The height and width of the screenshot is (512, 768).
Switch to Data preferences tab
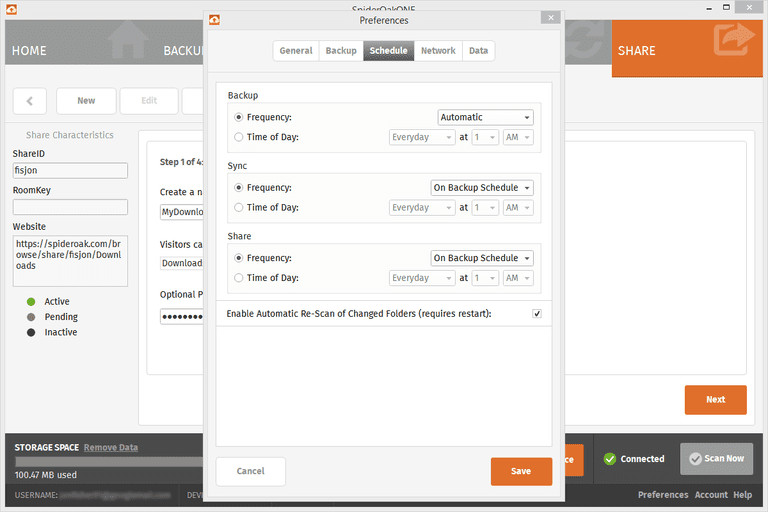478,51
